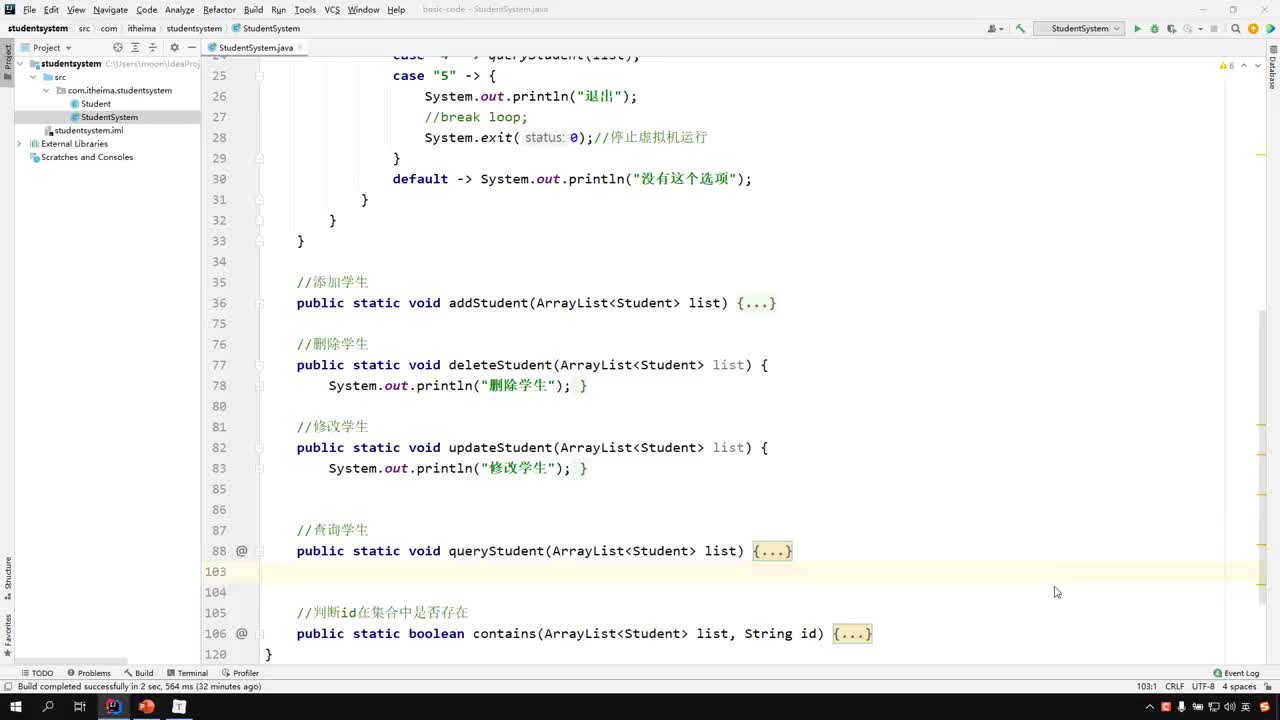Expand folded addStudent method body
1280x720 pixels.
756,303
